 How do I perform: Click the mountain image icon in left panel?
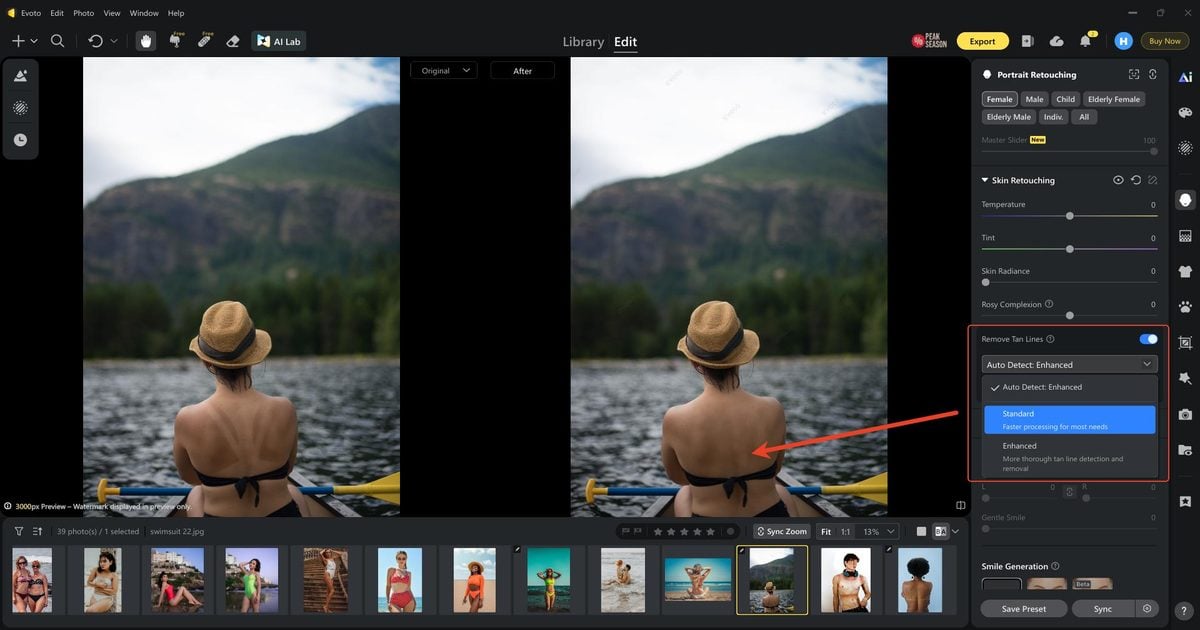click(x=20, y=76)
